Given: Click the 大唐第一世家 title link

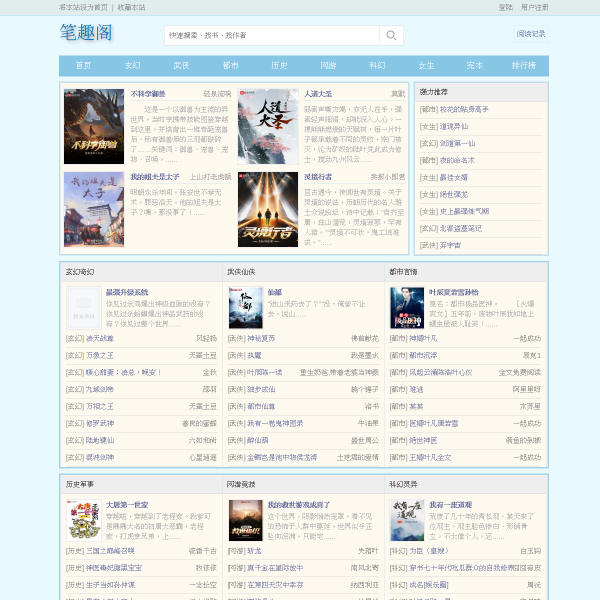Looking at the screenshot, I should pyautogui.click(x=127, y=505).
